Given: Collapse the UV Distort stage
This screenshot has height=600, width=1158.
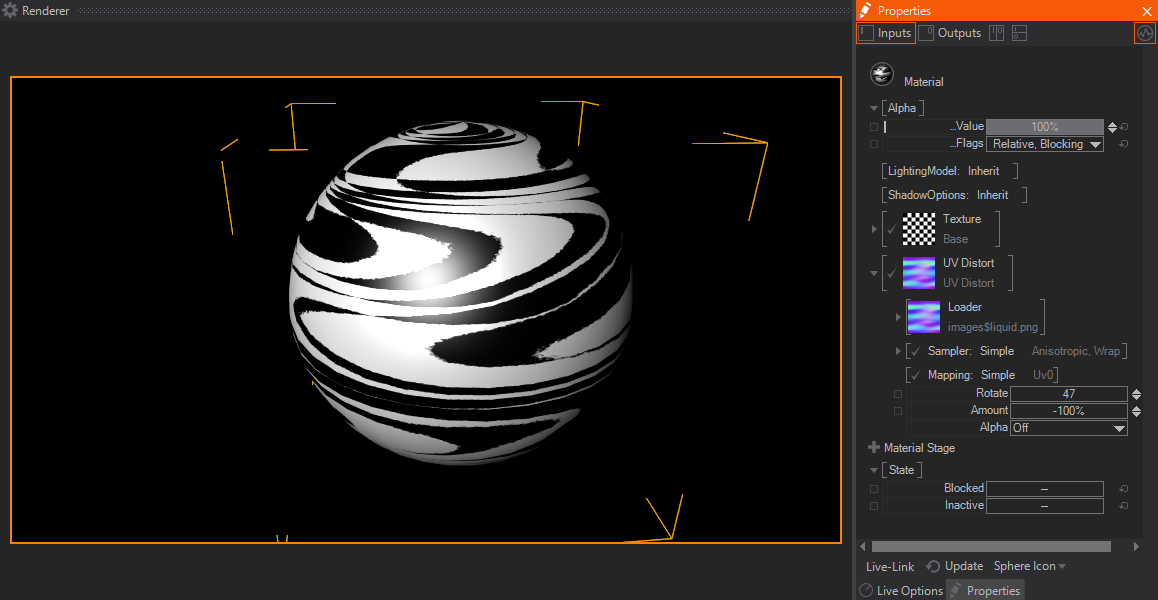Looking at the screenshot, I should pos(874,273).
